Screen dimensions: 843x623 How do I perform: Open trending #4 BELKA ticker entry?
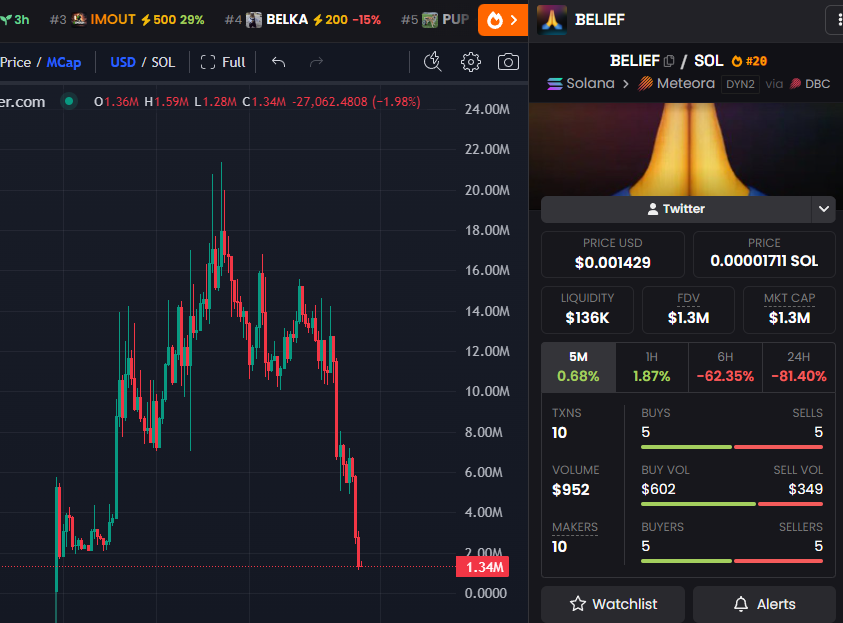[303, 20]
